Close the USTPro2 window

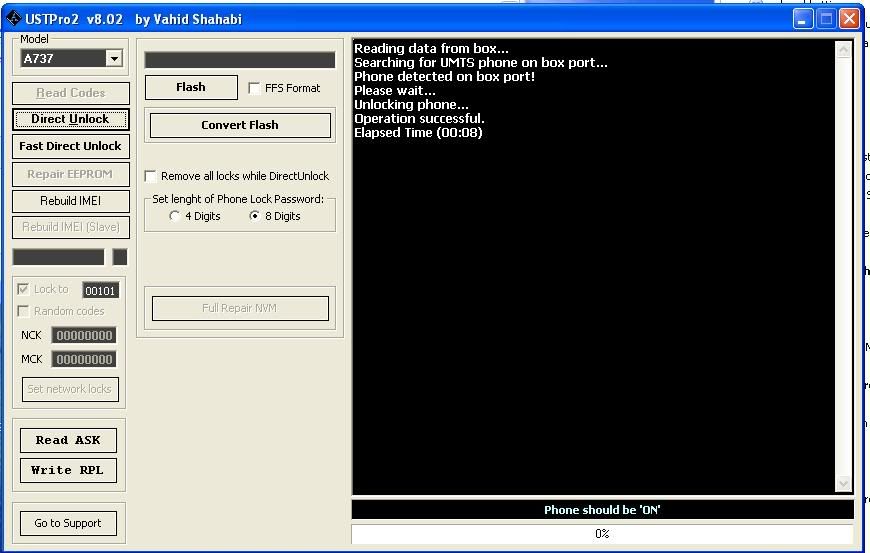(849, 19)
